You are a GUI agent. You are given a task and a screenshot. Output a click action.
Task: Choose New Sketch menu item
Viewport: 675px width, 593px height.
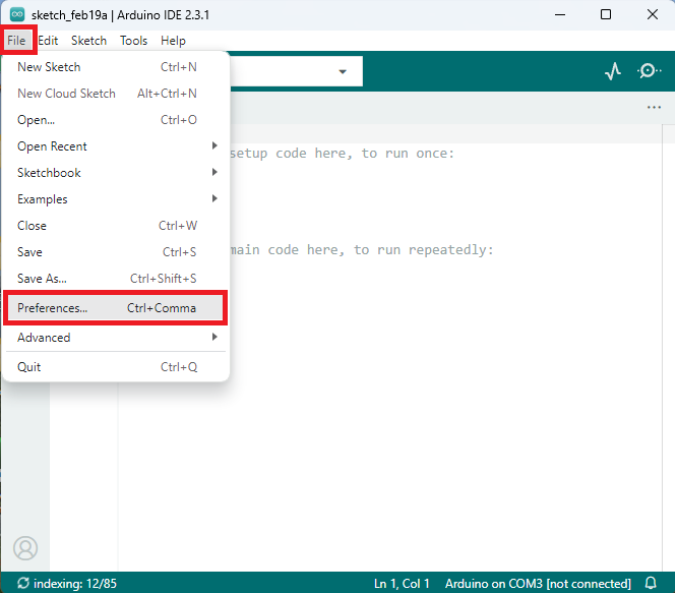pyautogui.click(x=115, y=67)
